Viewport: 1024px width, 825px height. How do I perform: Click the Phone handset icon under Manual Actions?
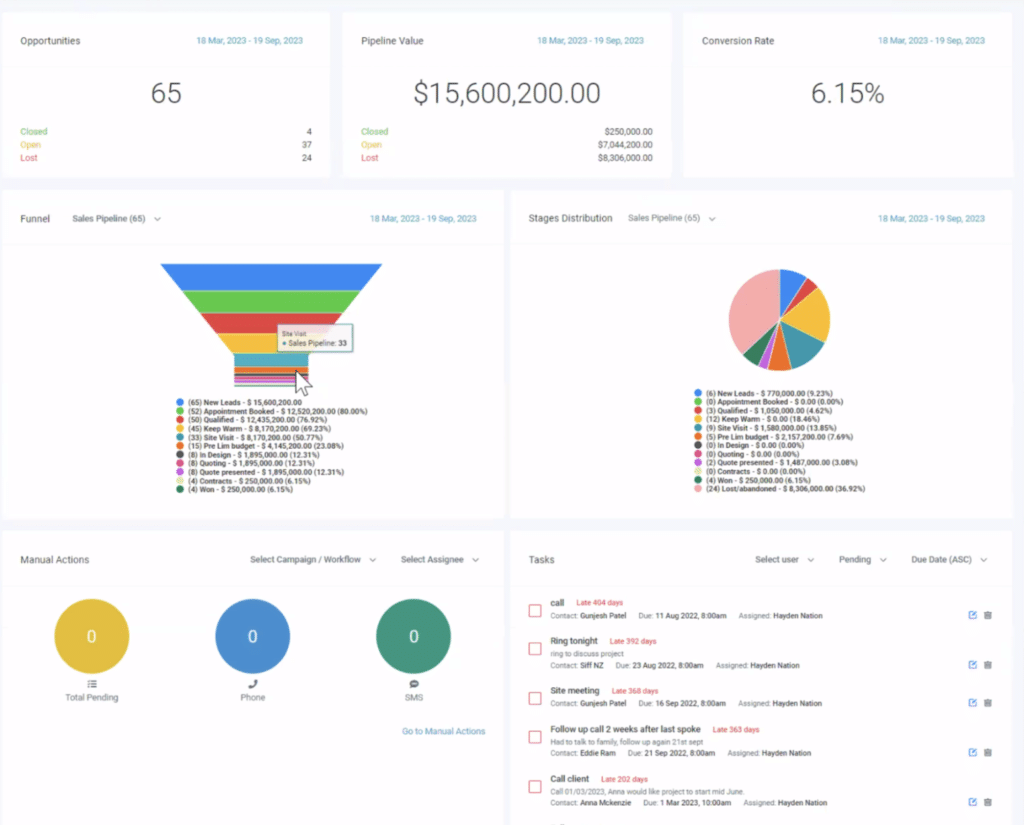252,684
